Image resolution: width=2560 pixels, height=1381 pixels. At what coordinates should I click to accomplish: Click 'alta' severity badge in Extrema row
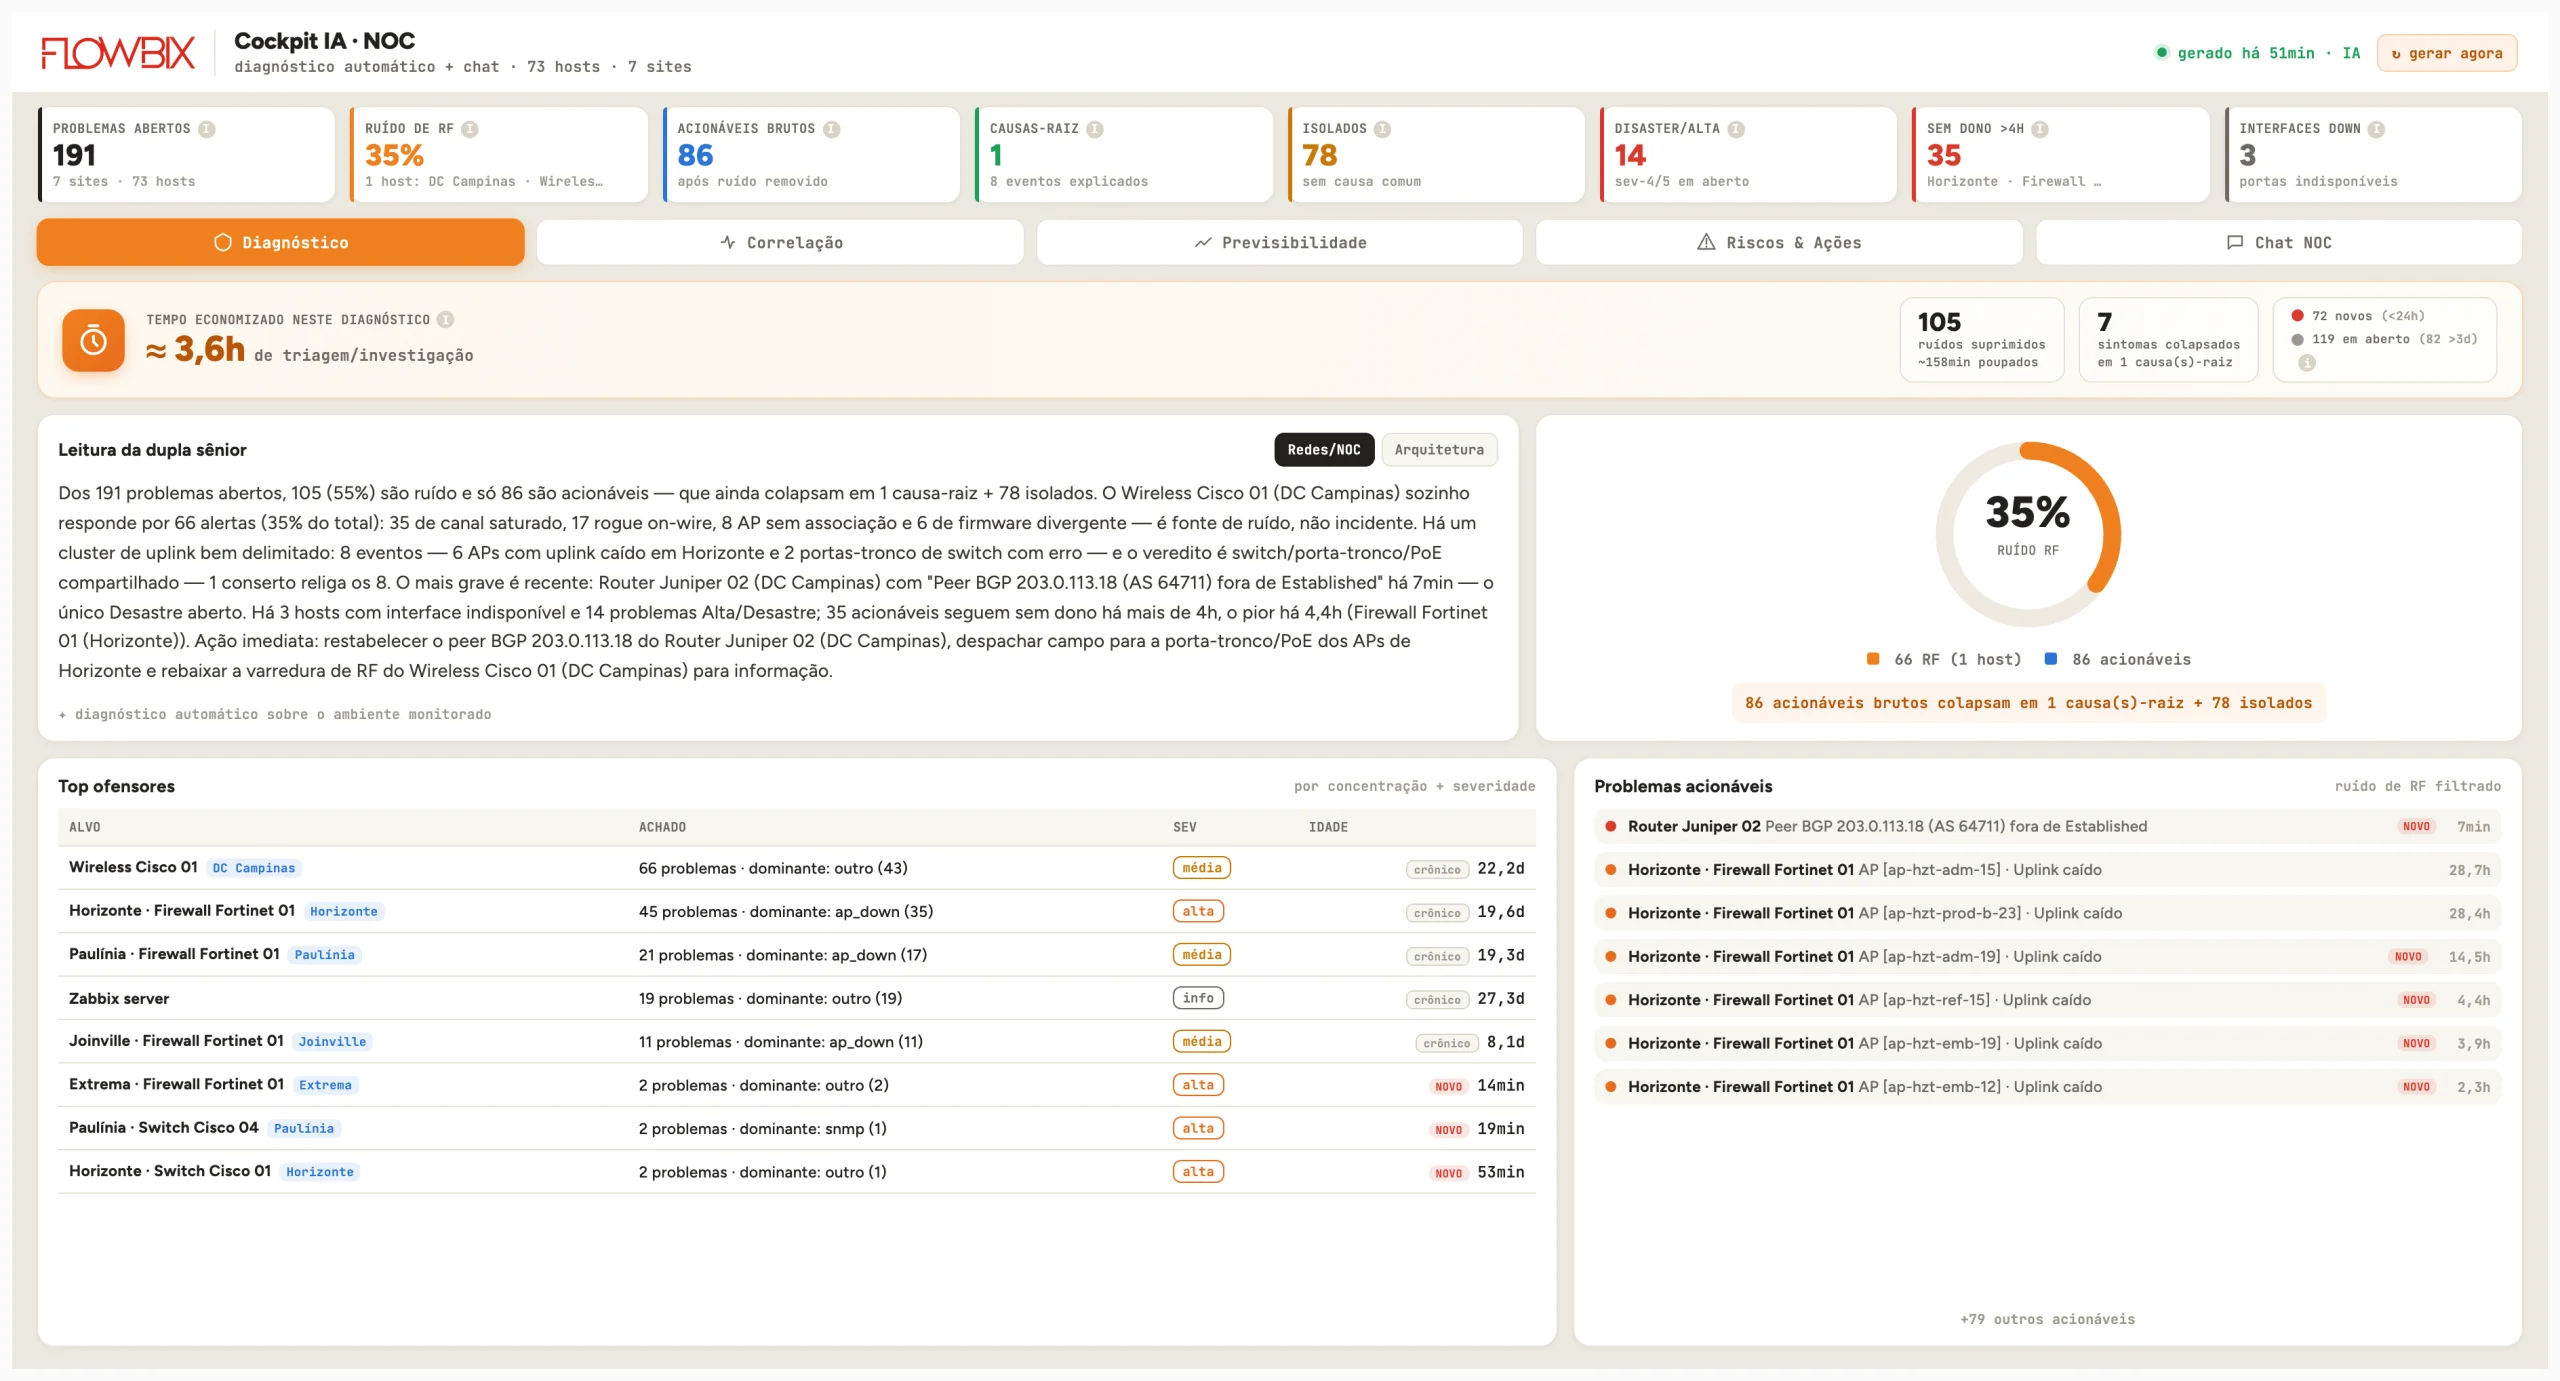coord(1198,1085)
